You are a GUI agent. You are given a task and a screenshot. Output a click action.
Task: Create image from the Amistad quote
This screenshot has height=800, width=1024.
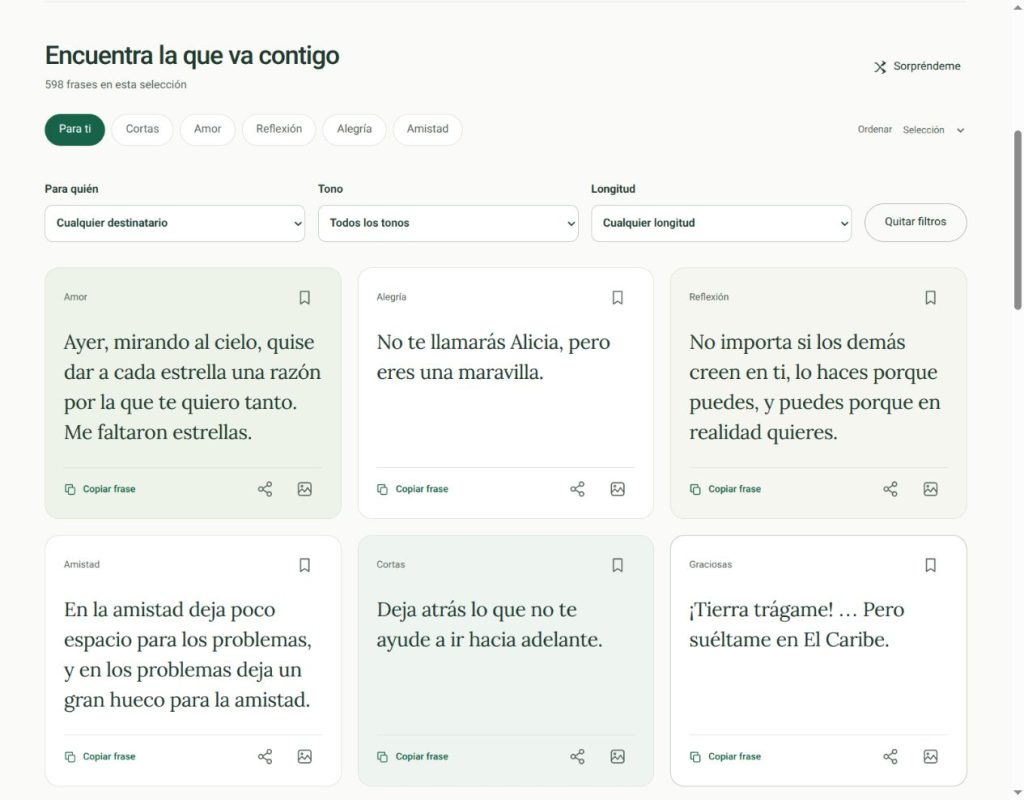(304, 756)
